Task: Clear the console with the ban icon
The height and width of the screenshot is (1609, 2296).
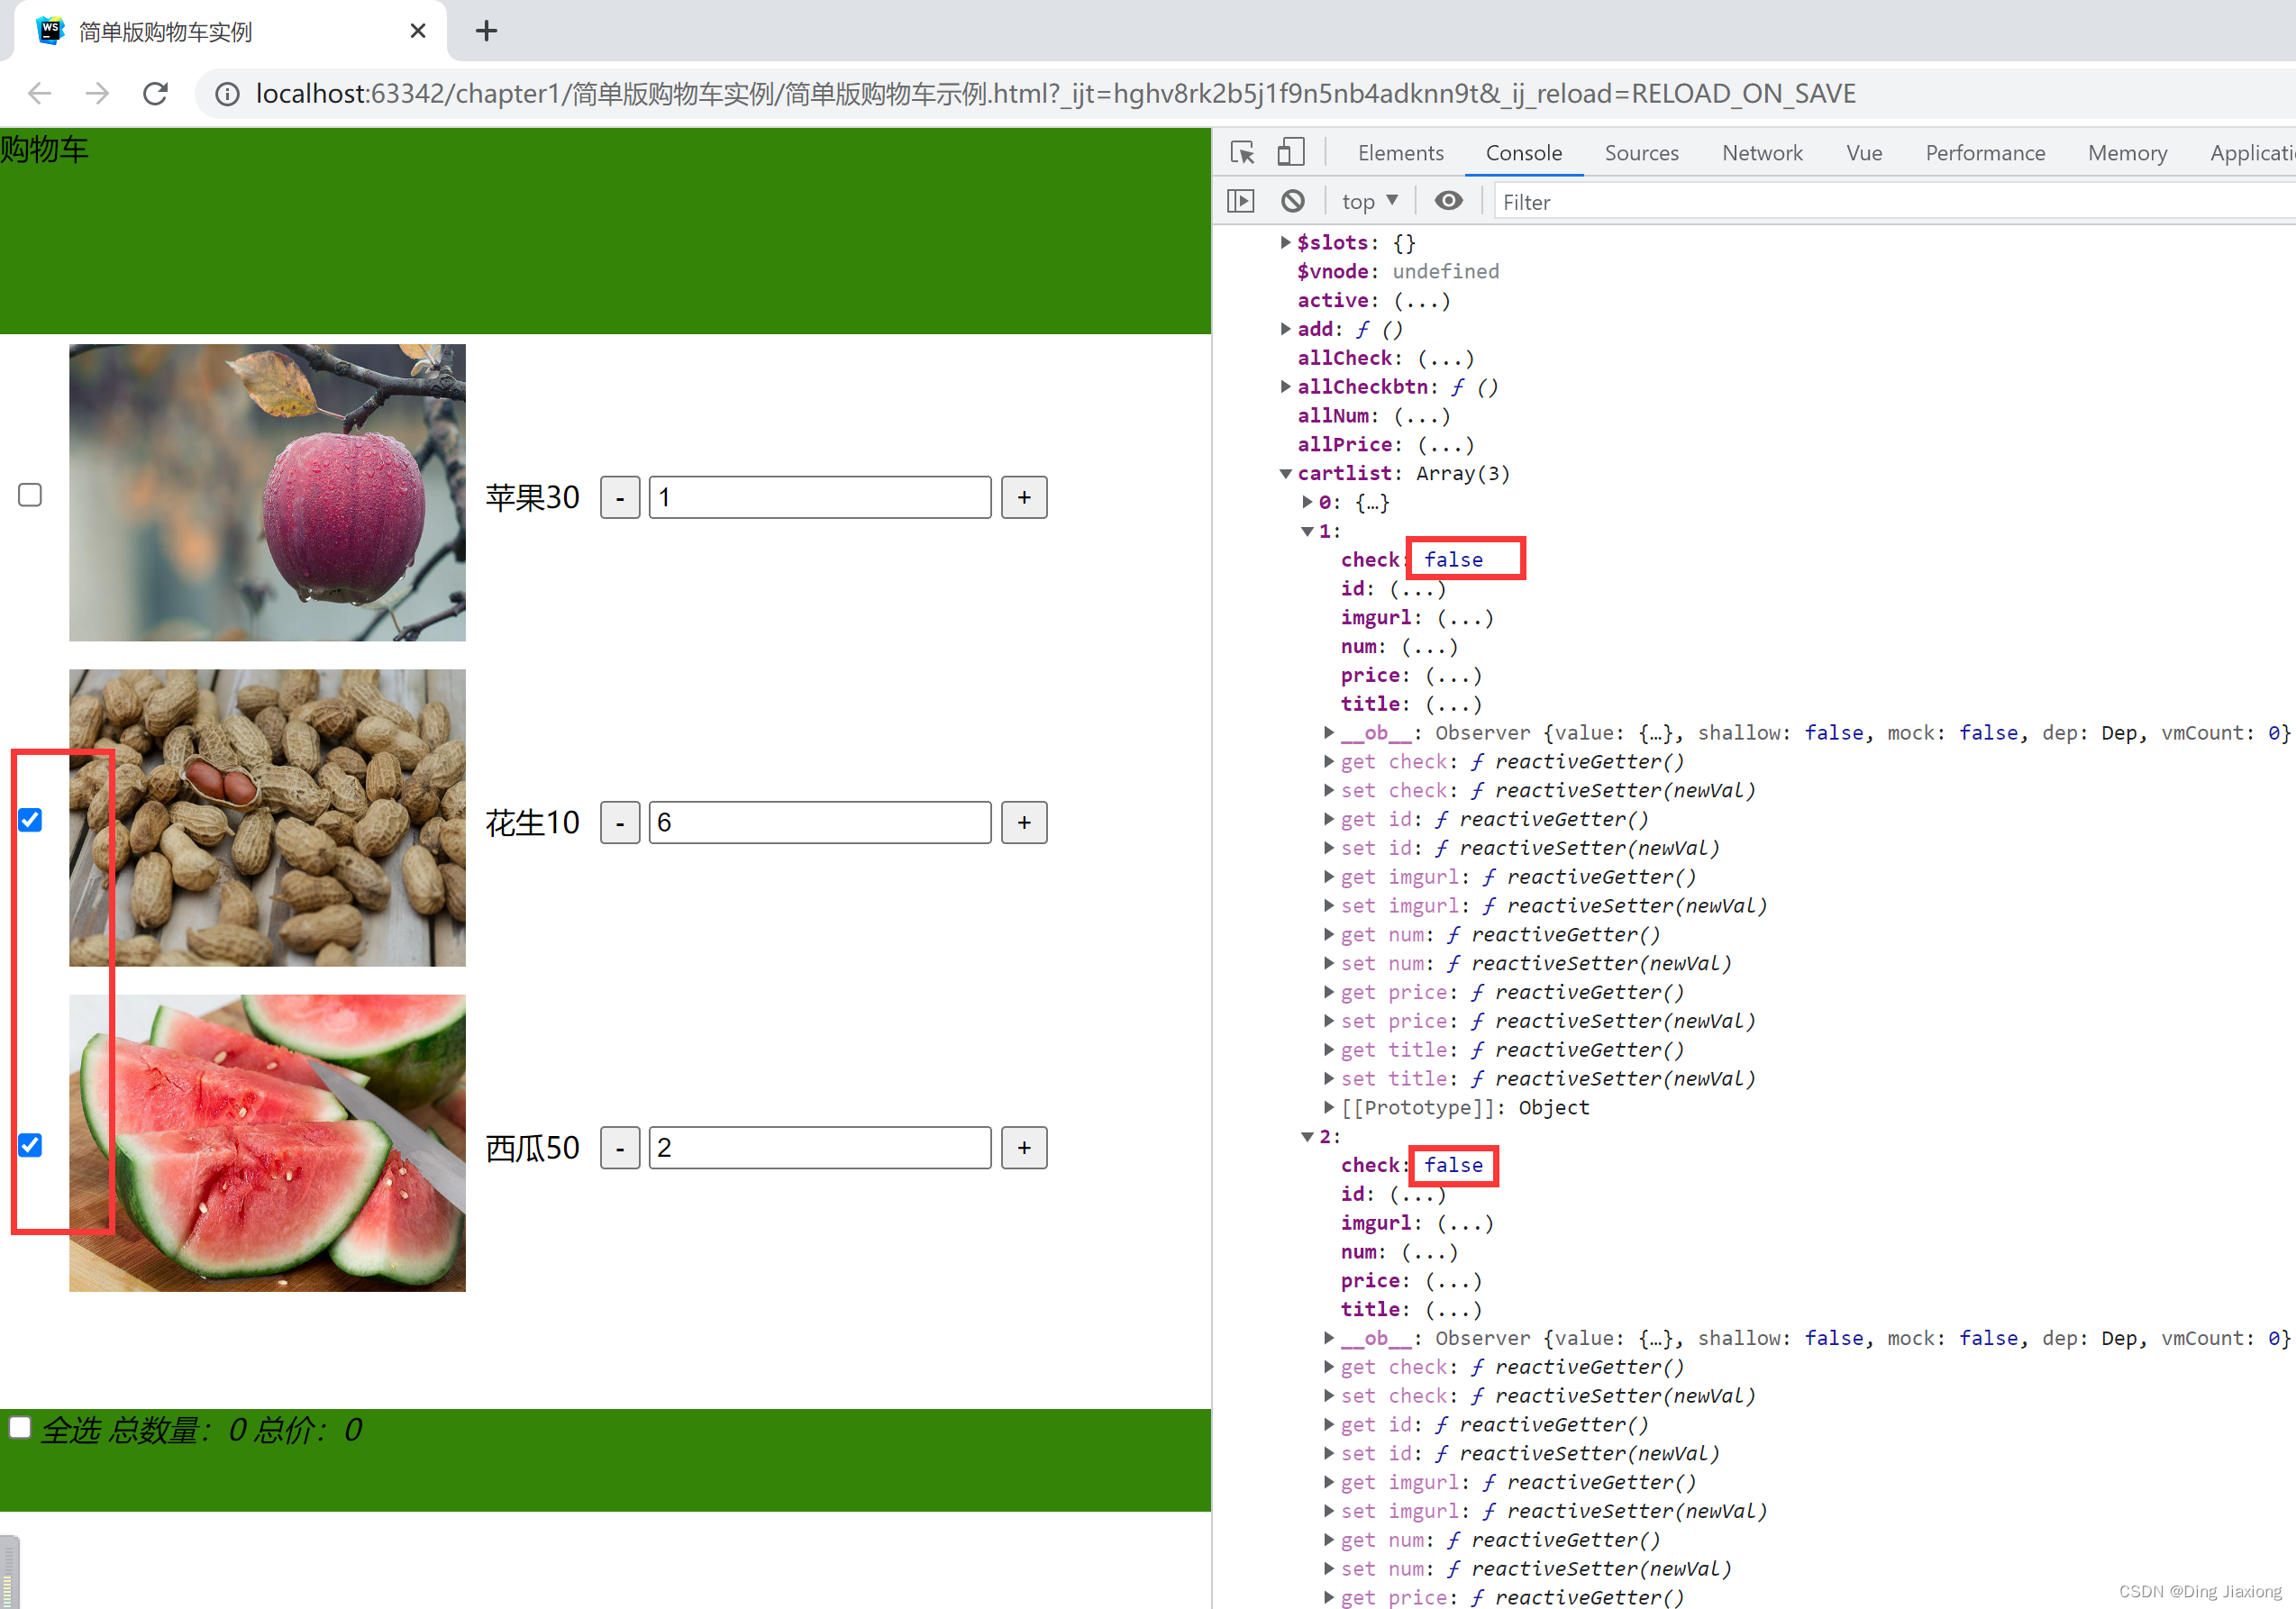Action: tap(1292, 201)
